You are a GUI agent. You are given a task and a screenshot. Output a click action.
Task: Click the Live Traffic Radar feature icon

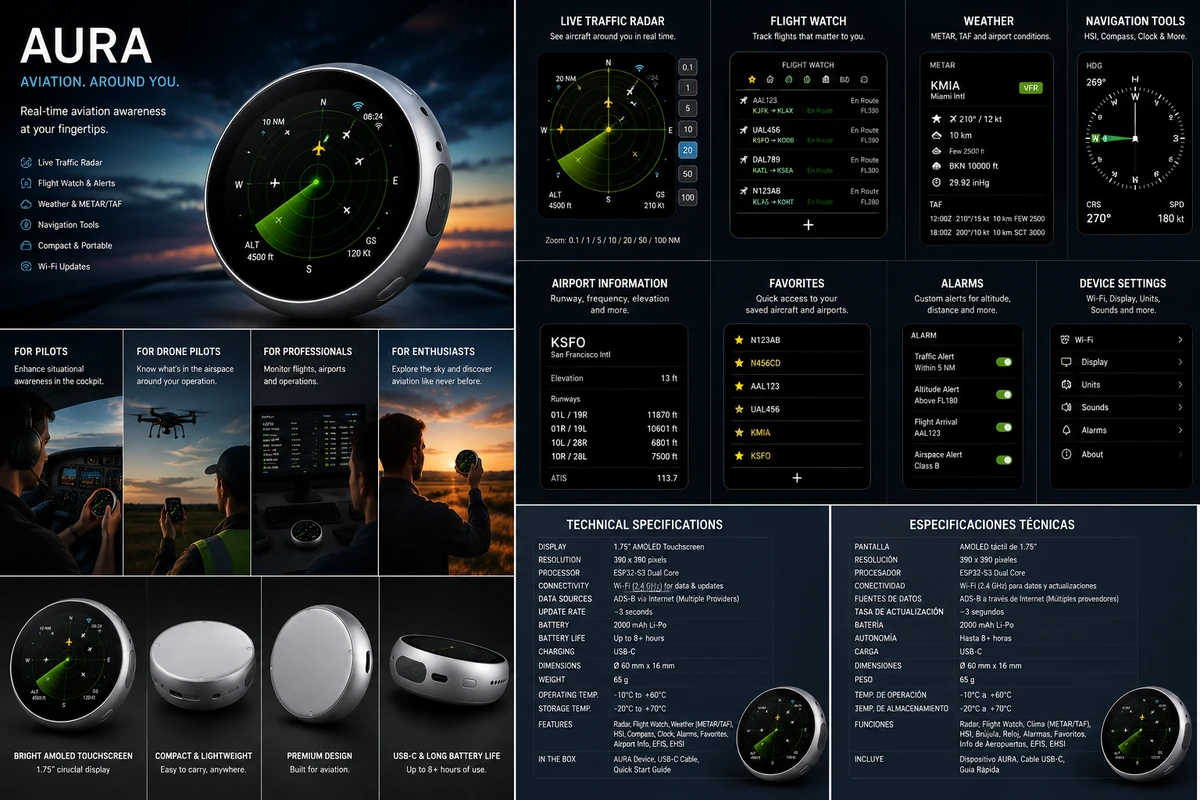coord(26,162)
